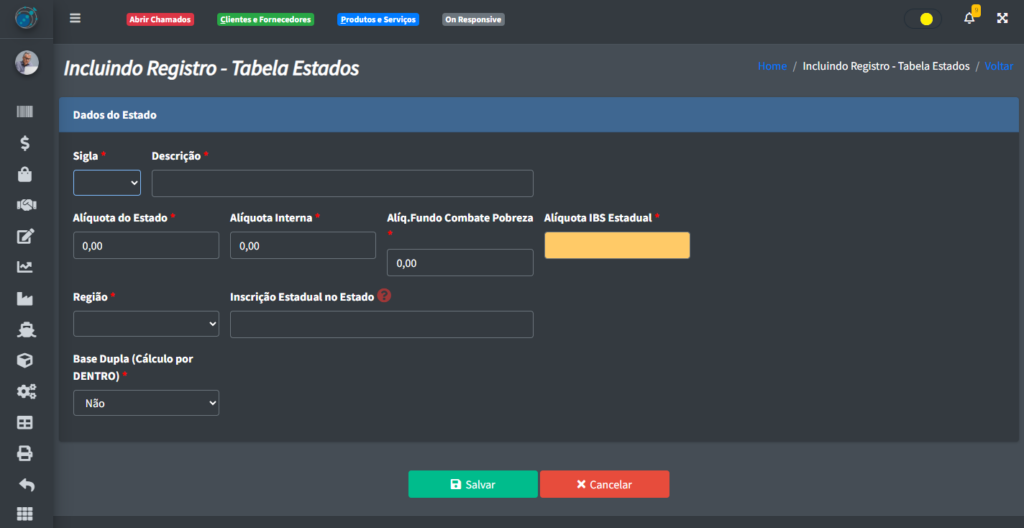
Task: Open the barcode icon in sidebar
Action: click(x=26, y=113)
